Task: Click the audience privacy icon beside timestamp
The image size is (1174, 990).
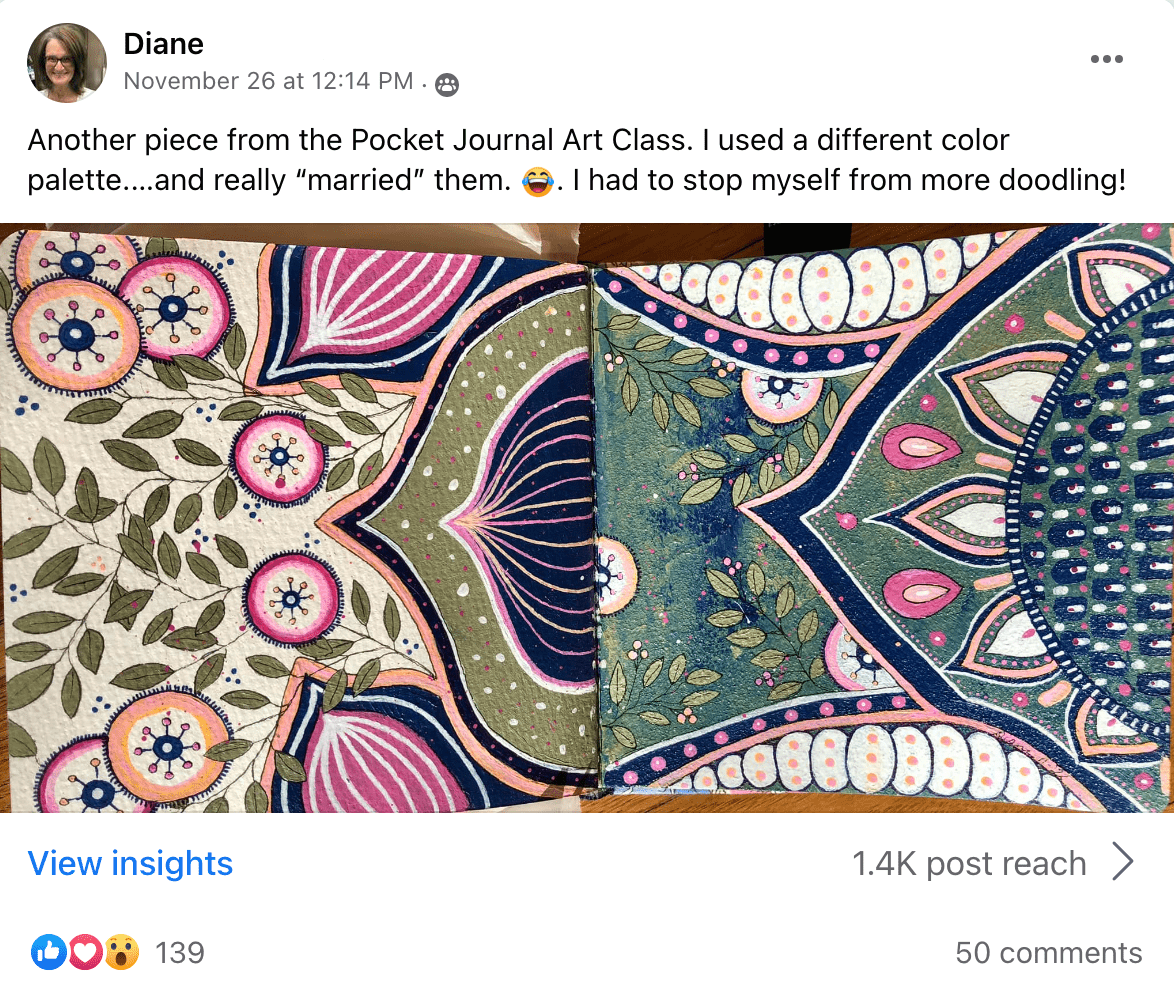Action: 447,86
